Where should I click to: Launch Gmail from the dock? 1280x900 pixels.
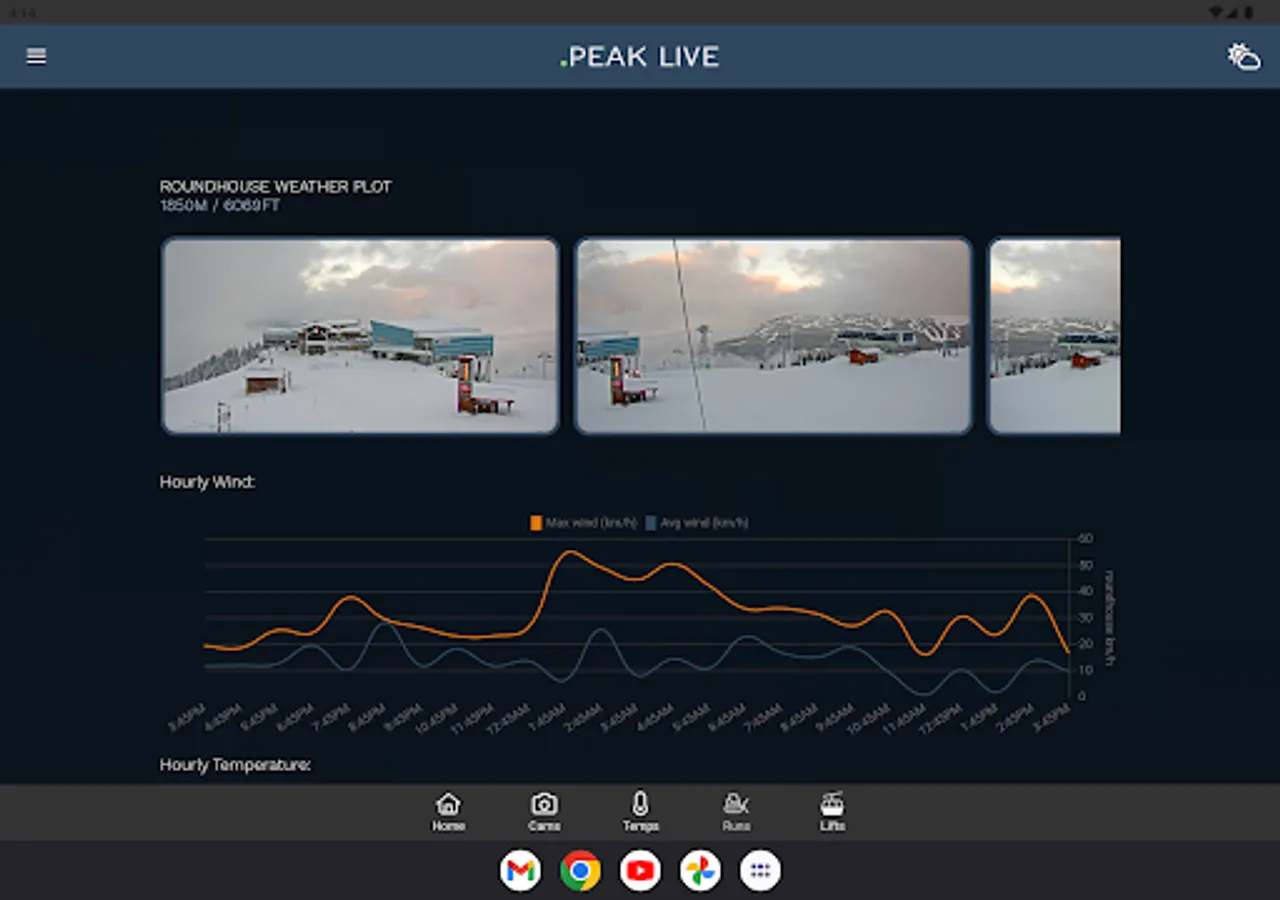(x=520, y=871)
